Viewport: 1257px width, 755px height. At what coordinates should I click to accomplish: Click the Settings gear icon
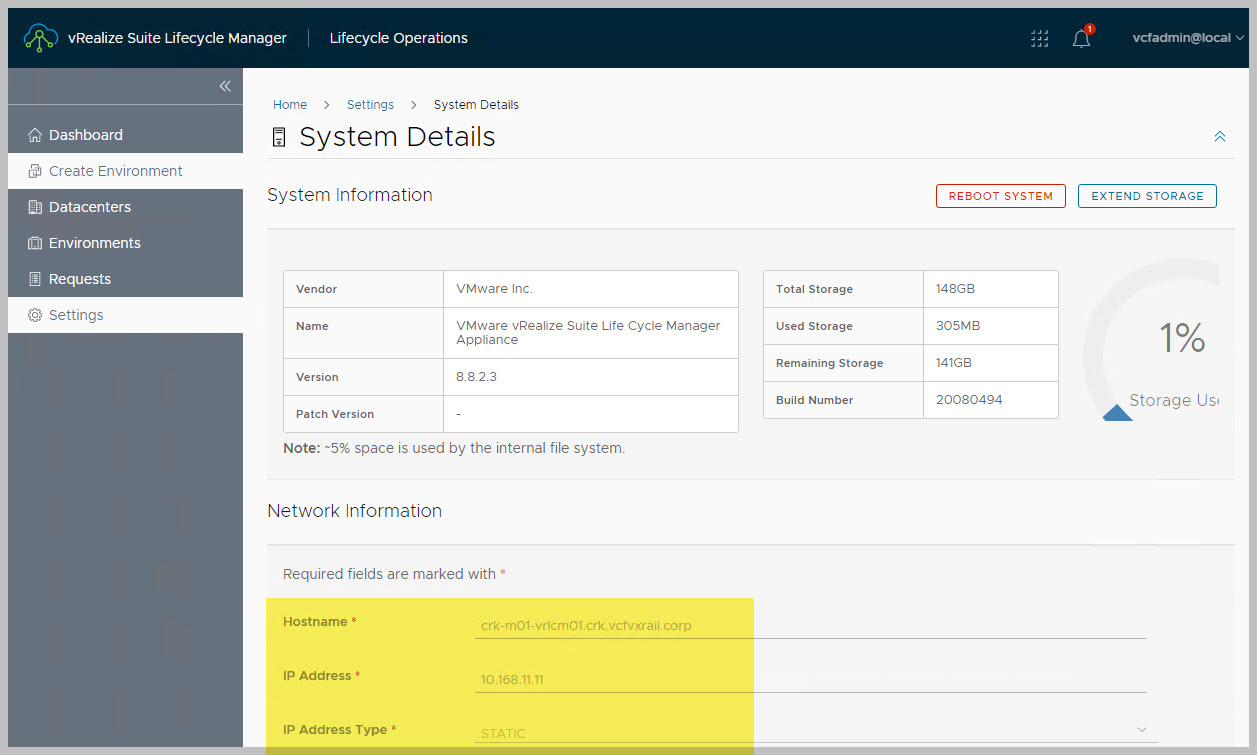coord(35,315)
